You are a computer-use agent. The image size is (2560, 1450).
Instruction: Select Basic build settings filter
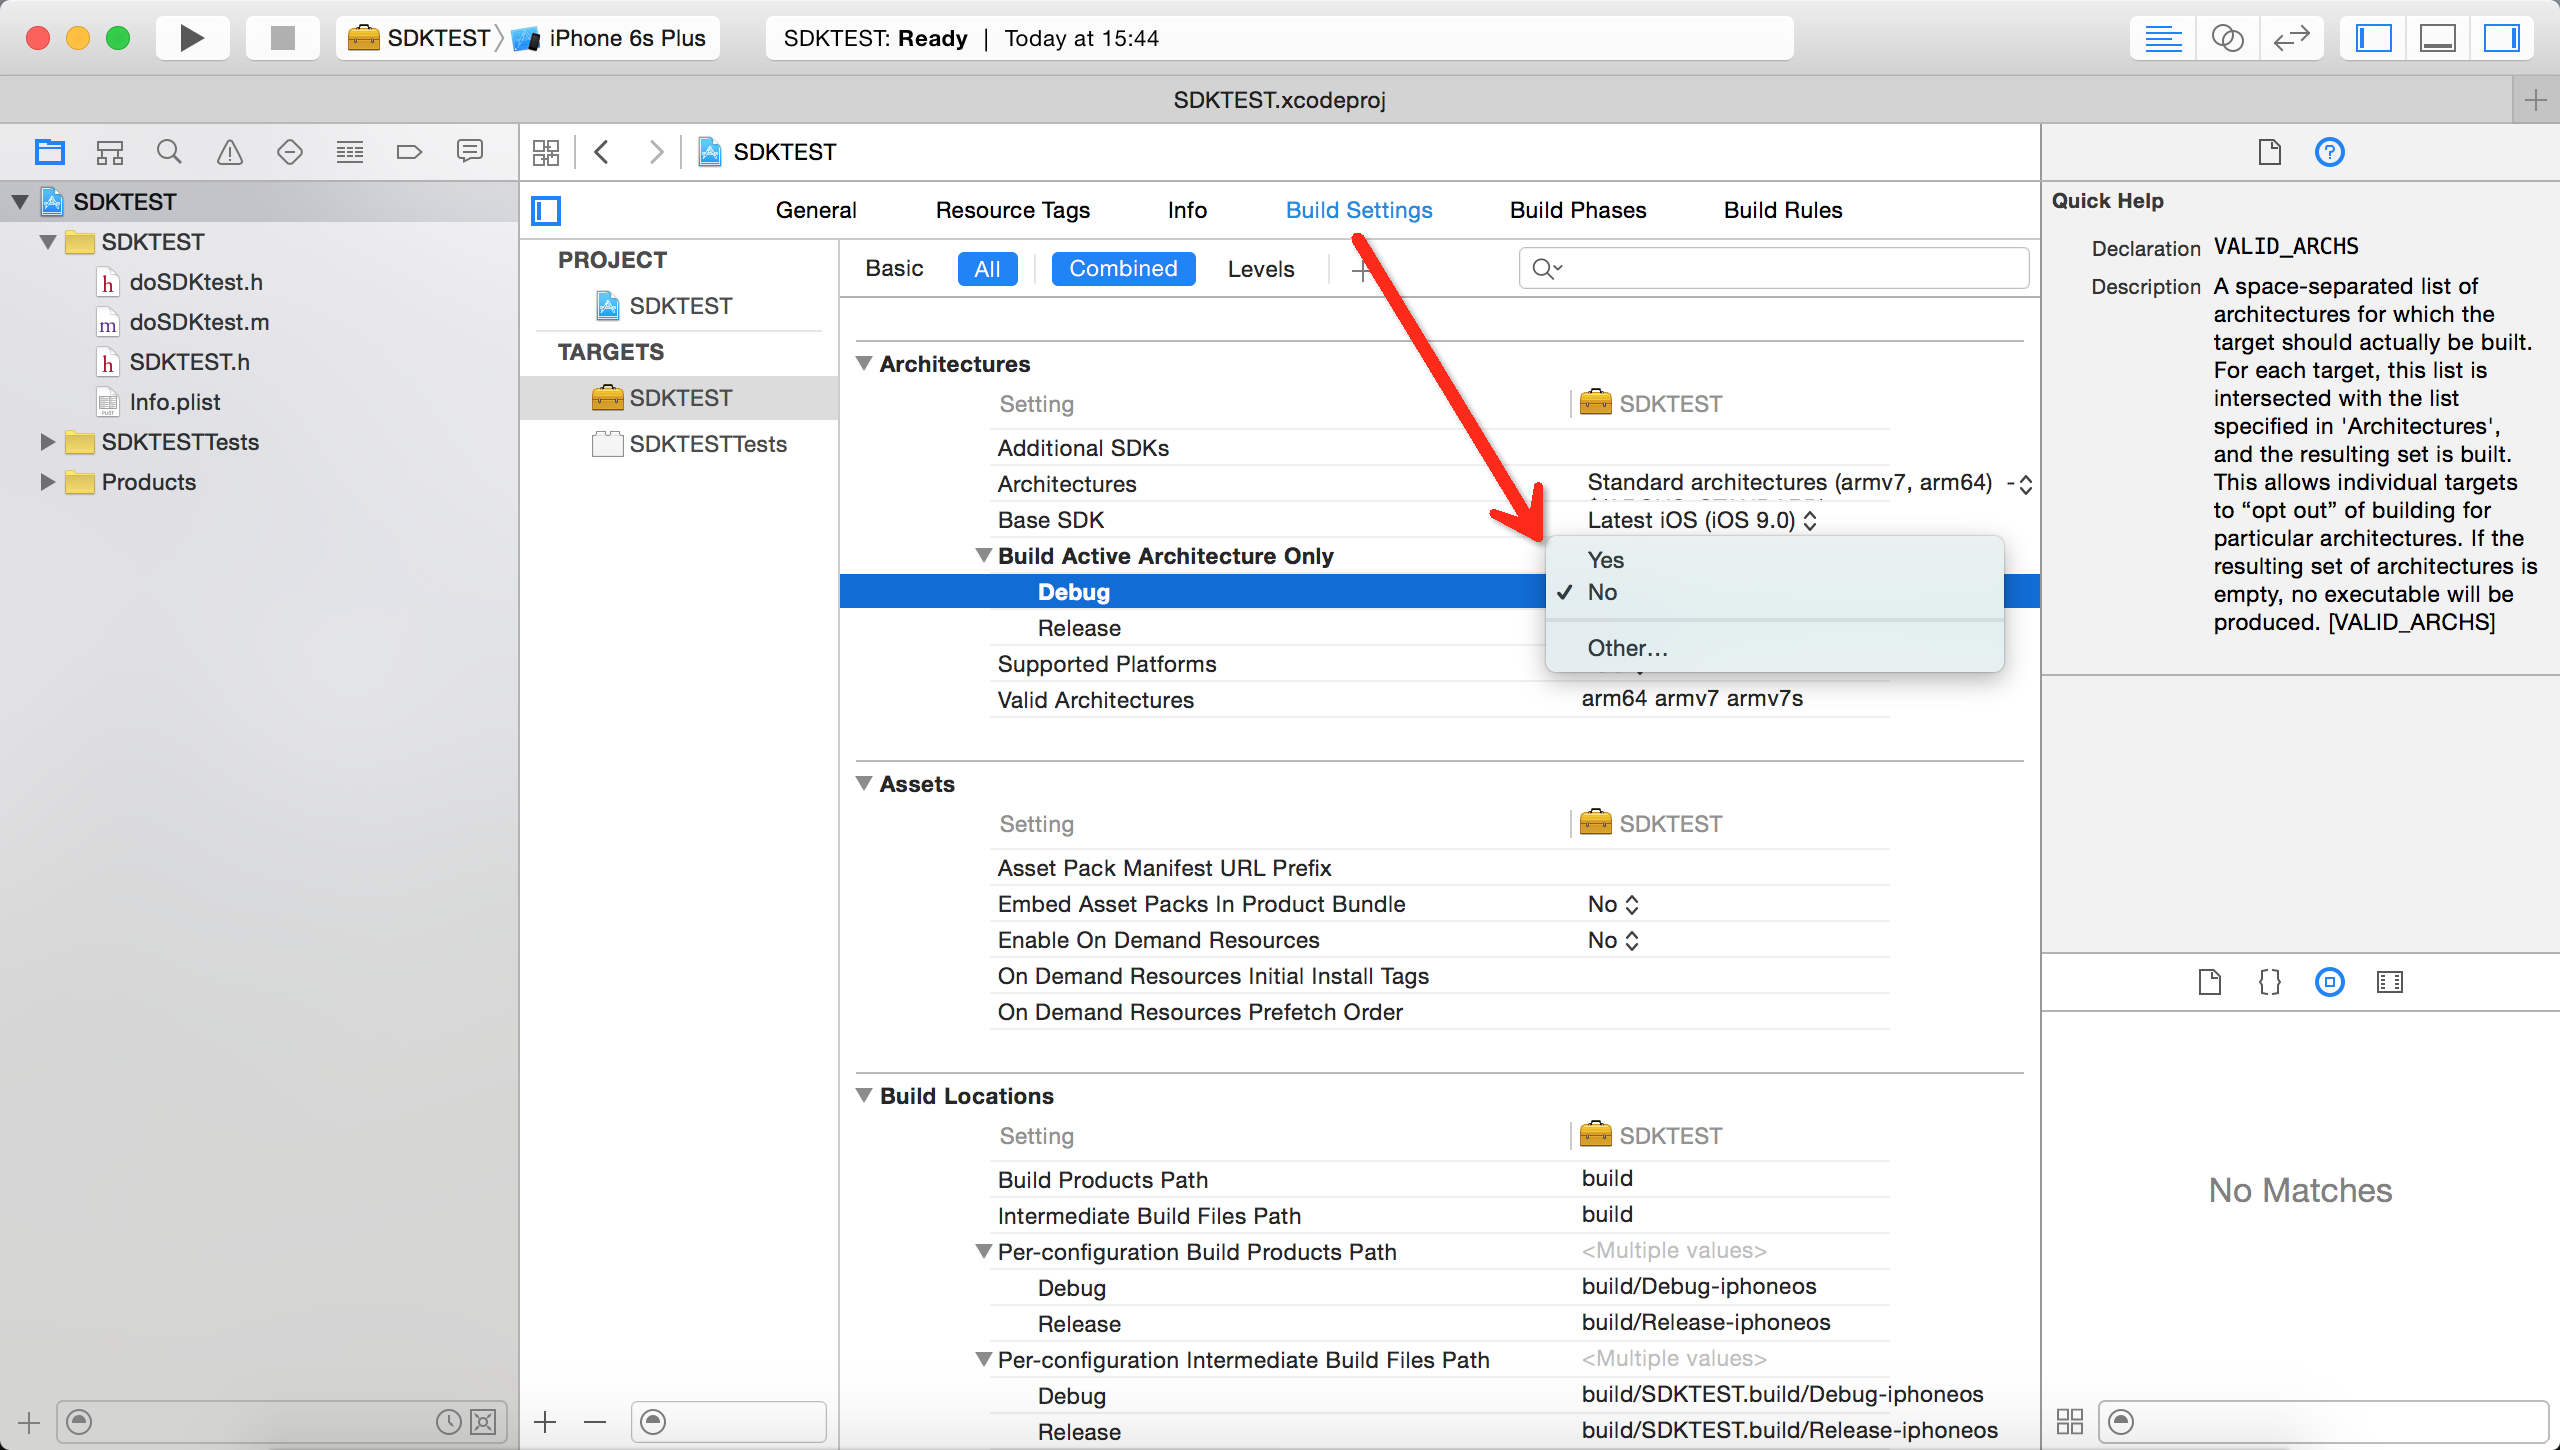click(895, 268)
